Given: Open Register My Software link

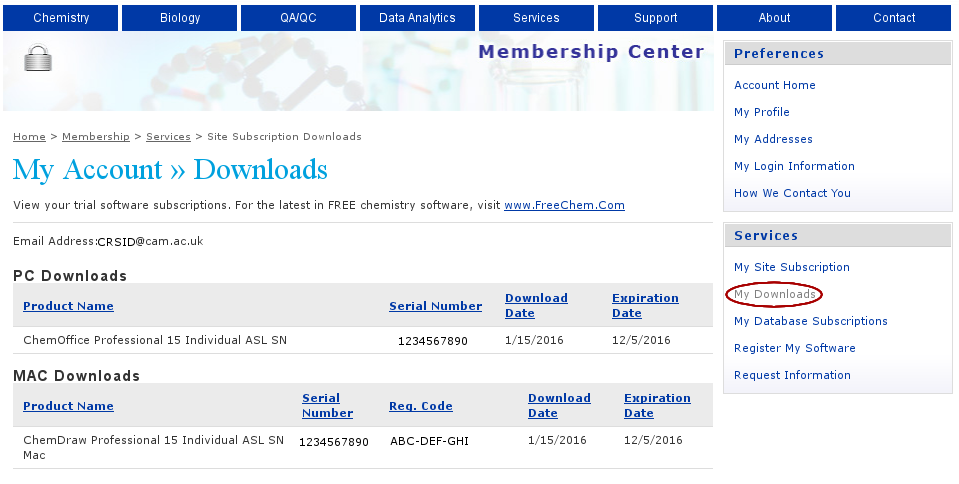Looking at the screenshot, I should point(794,348).
